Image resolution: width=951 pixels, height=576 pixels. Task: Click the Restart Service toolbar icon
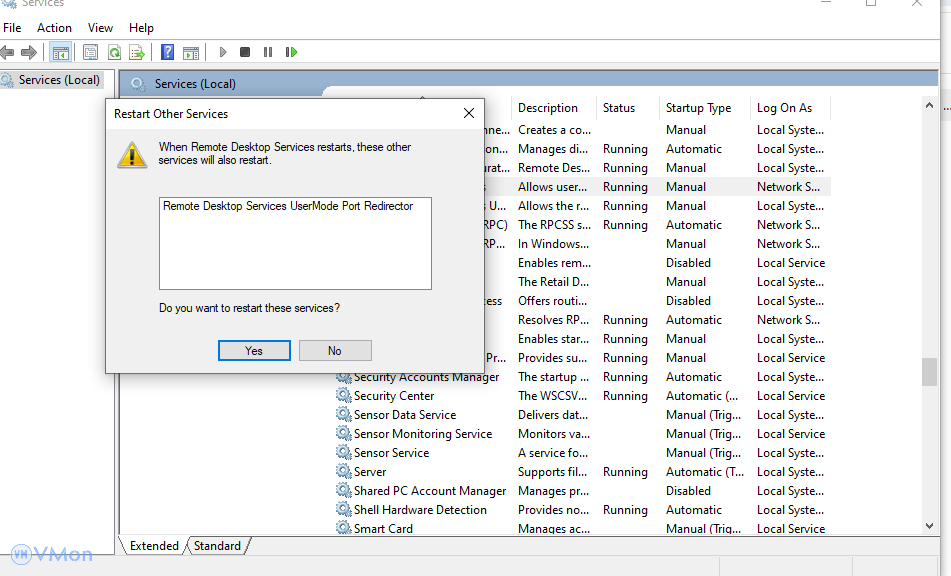pyautogui.click(x=291, y=52)
